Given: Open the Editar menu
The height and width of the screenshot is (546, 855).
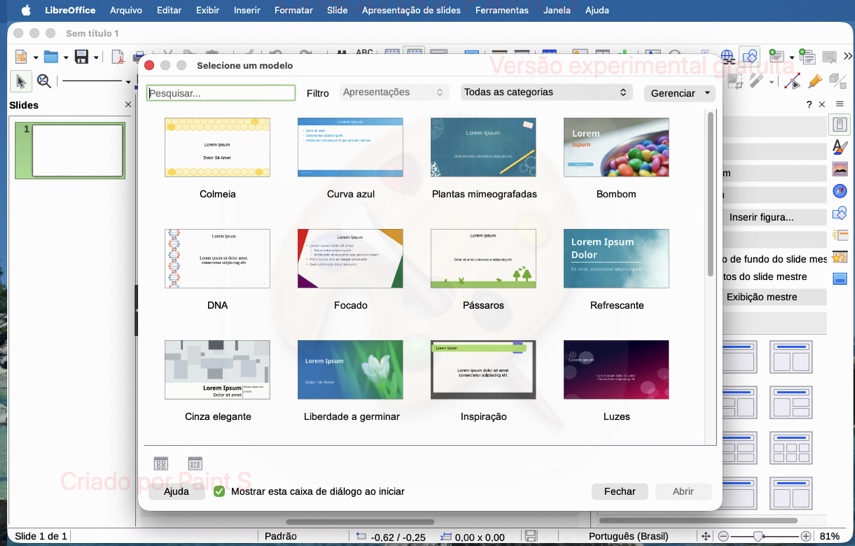Looking at the screenshot, I should coord(169,10).
